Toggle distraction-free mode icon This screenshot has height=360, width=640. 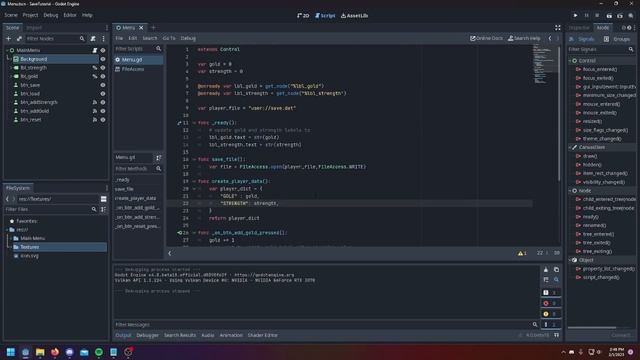(x=558, y=28)
